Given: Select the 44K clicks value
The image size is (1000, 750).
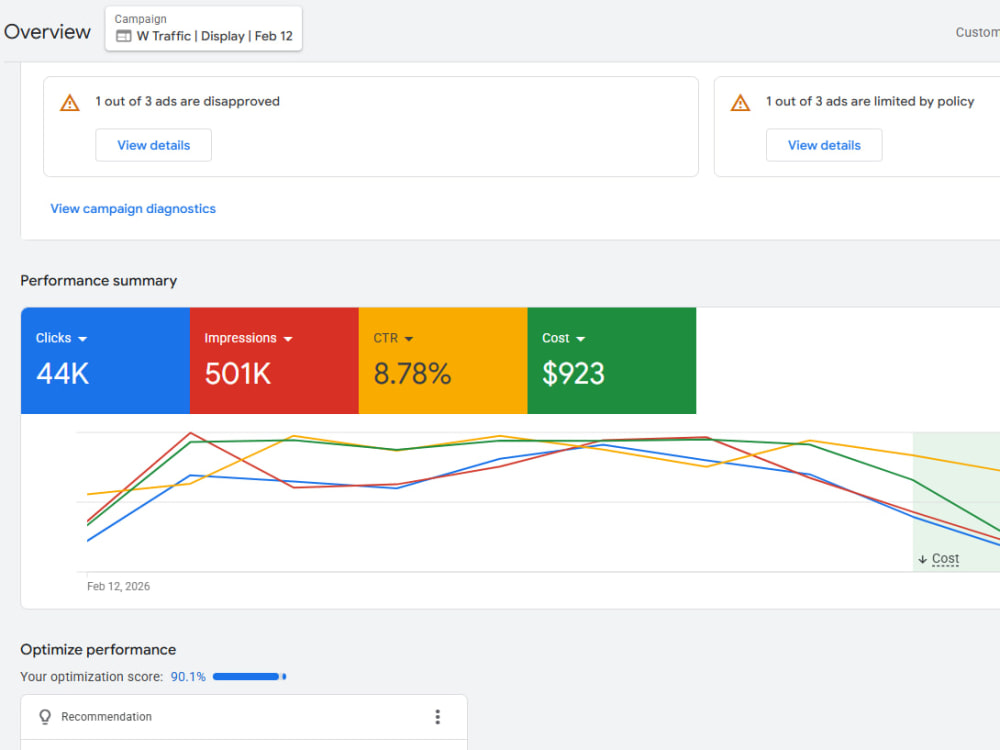Looking at the screenshot, I should point(62,374).
